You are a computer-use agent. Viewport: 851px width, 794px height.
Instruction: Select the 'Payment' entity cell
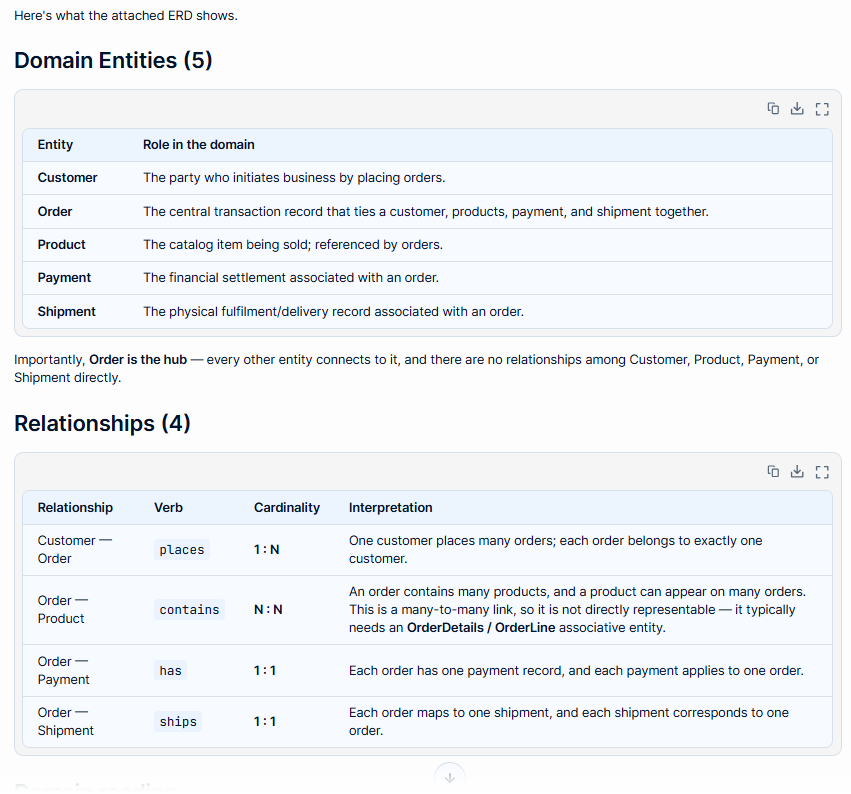click(64, 278)
